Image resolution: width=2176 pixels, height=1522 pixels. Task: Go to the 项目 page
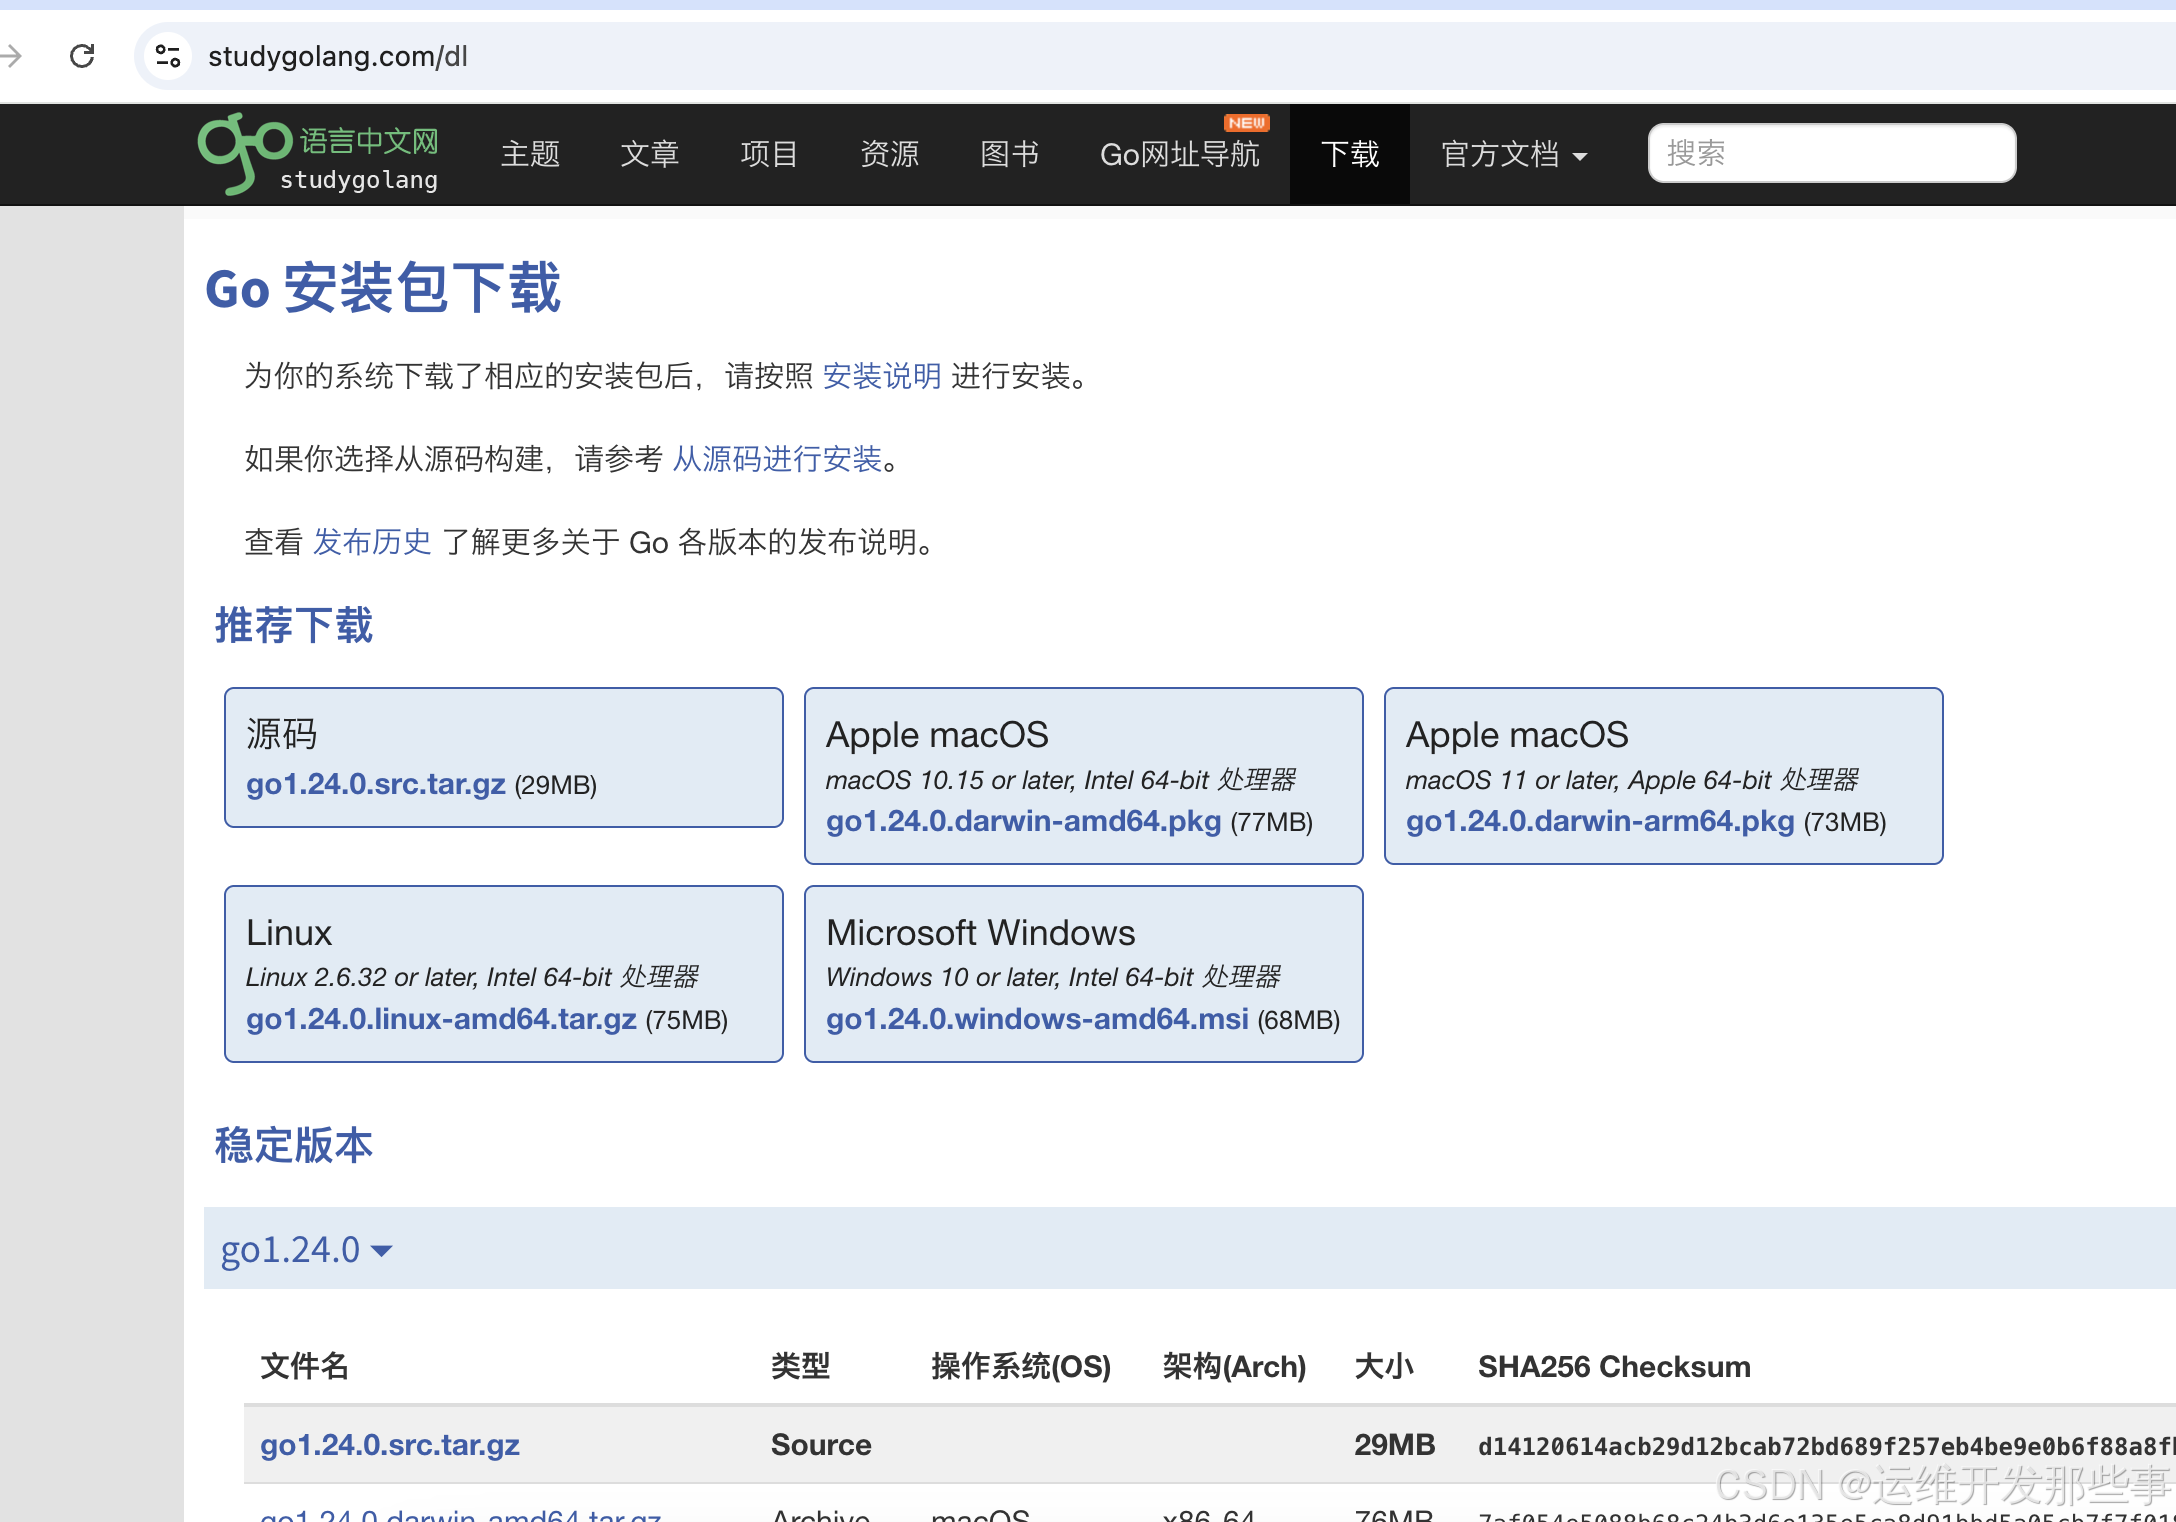(769, 154)
